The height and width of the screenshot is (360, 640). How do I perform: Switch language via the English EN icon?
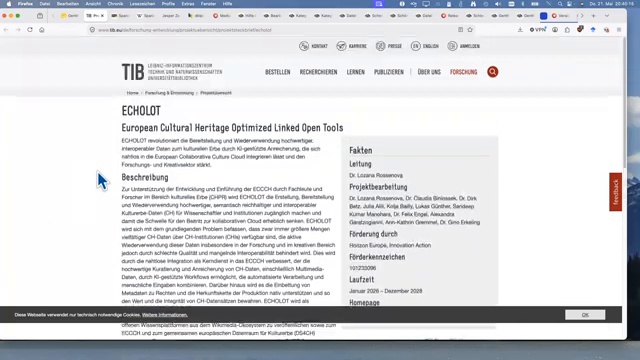click(x=416, y=46)
